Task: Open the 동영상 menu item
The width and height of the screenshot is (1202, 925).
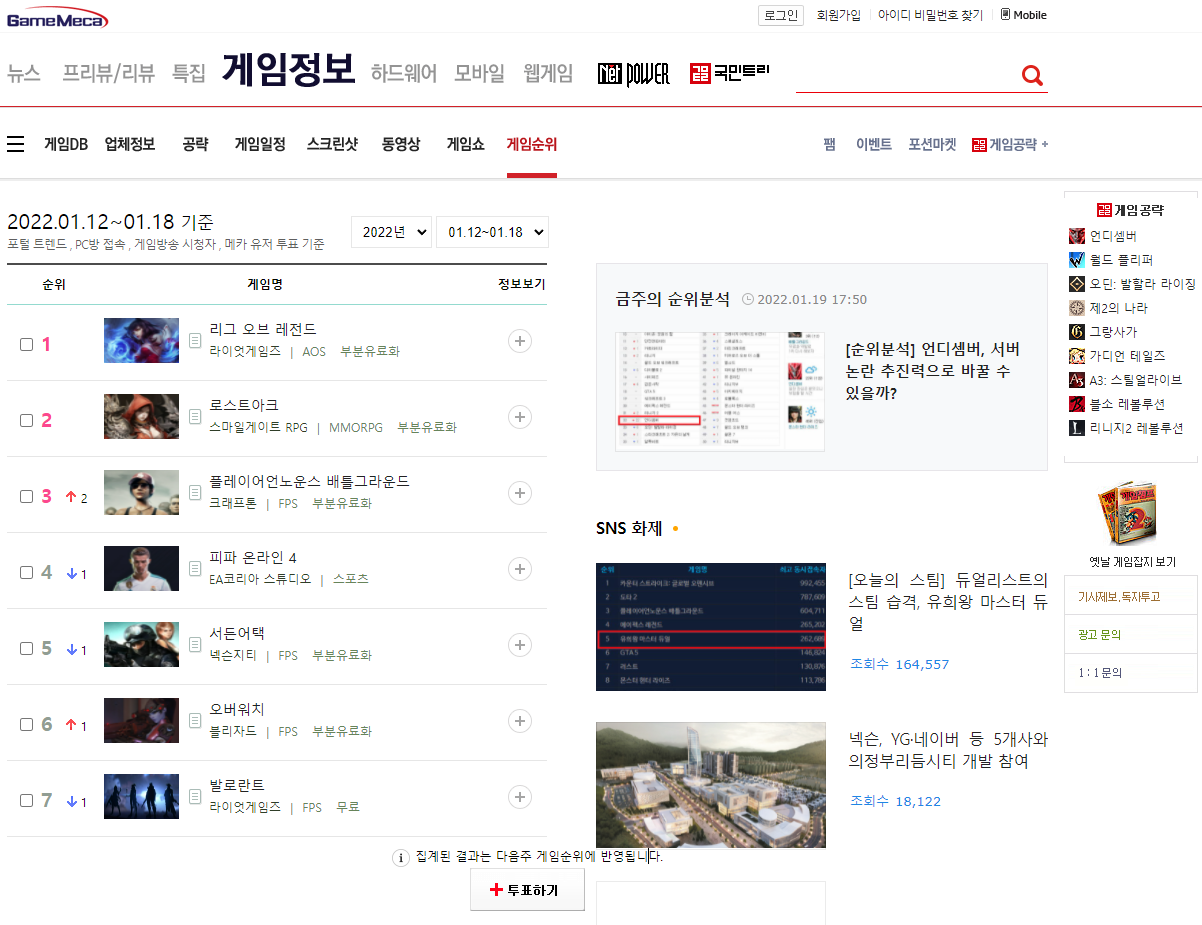Action: pyautogui.click(x=401, y=144)
